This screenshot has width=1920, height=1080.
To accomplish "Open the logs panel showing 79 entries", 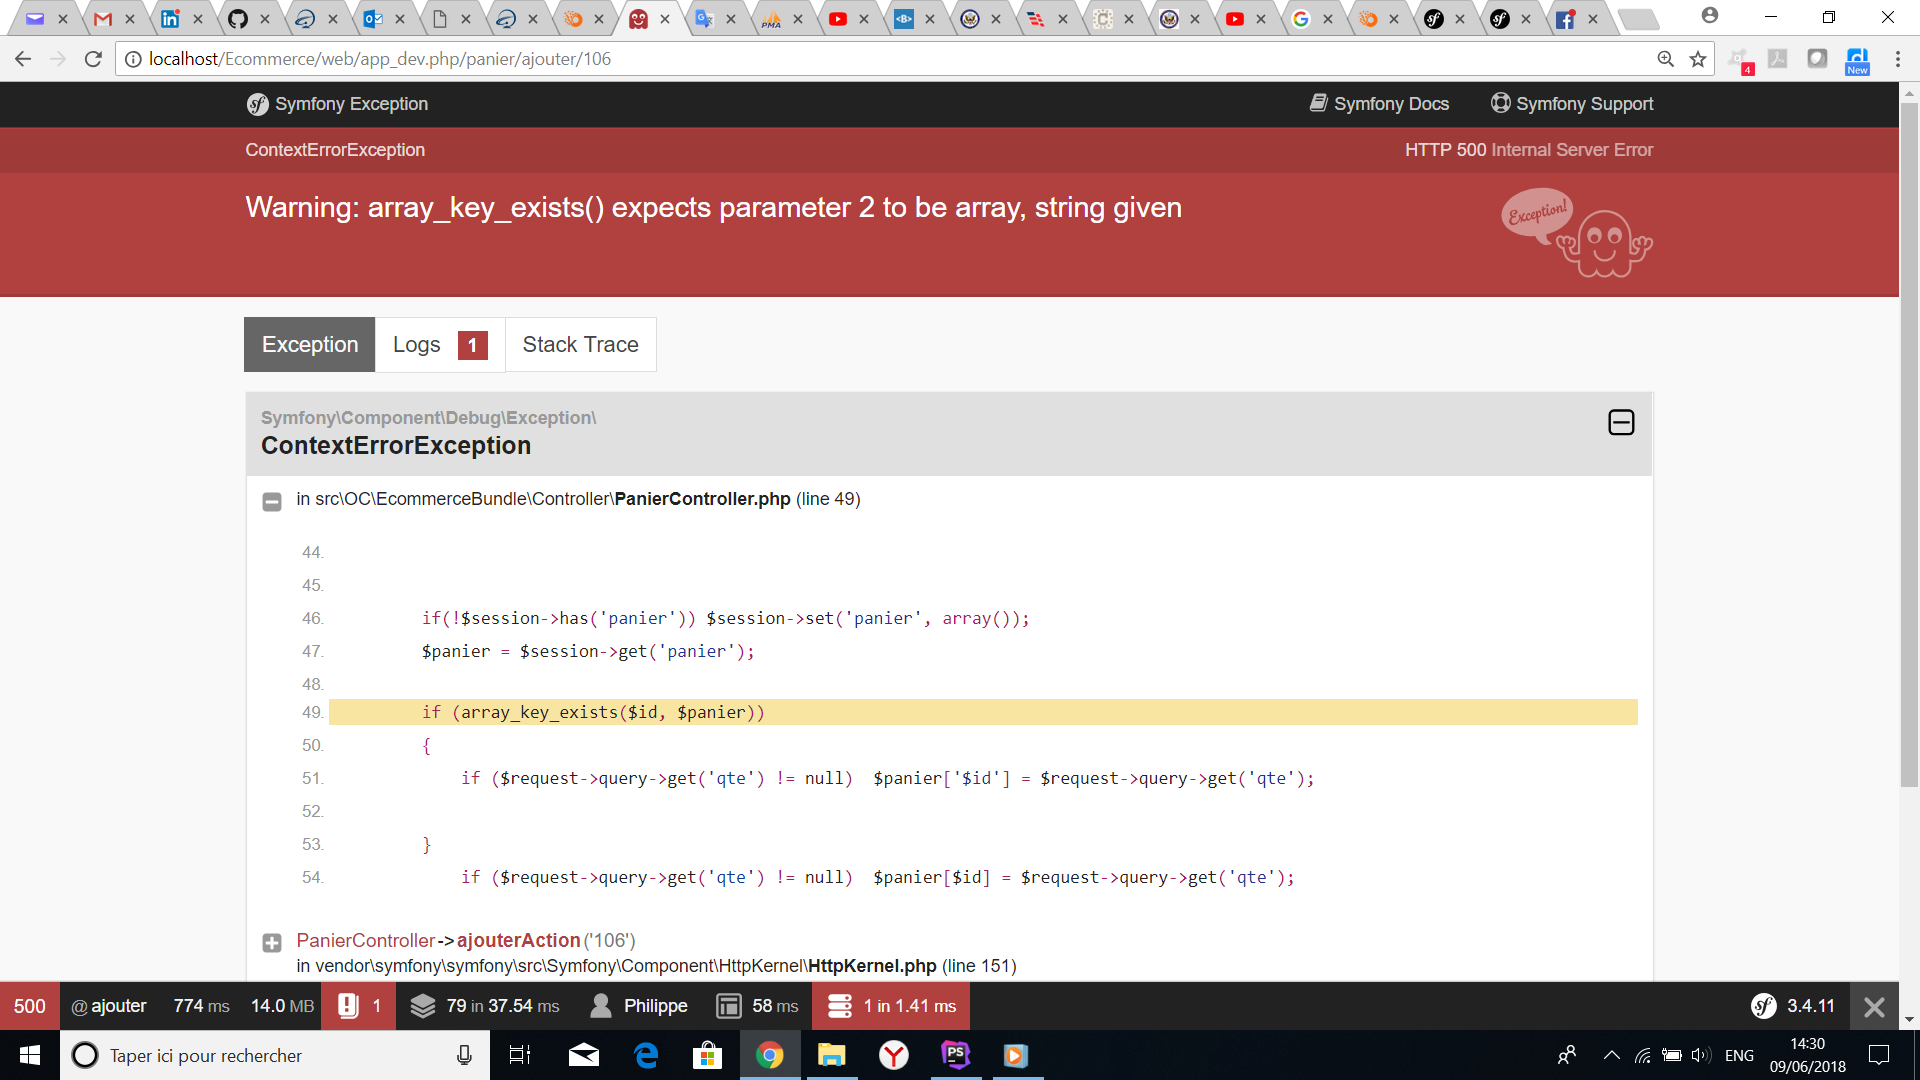I will [485, 1005].
